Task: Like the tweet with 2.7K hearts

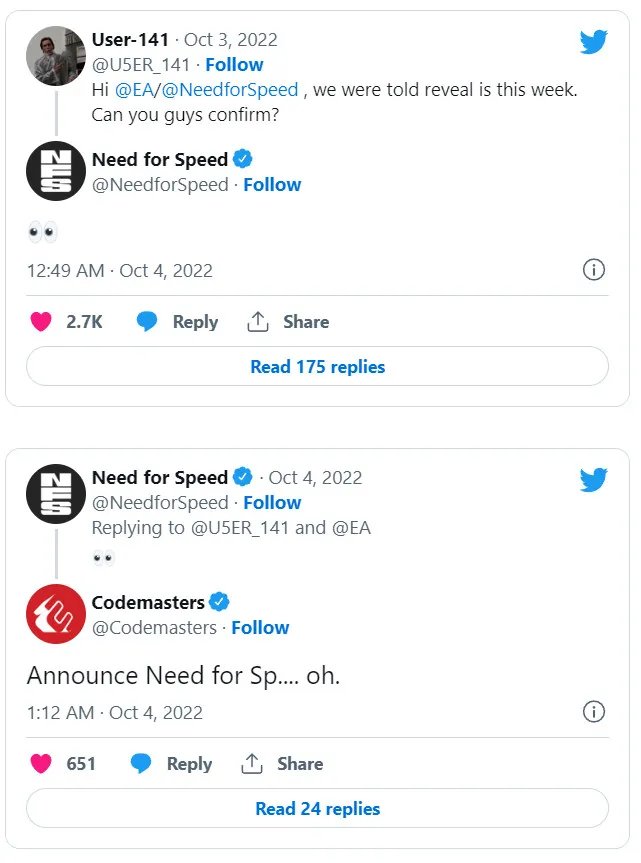Action: 41,322
